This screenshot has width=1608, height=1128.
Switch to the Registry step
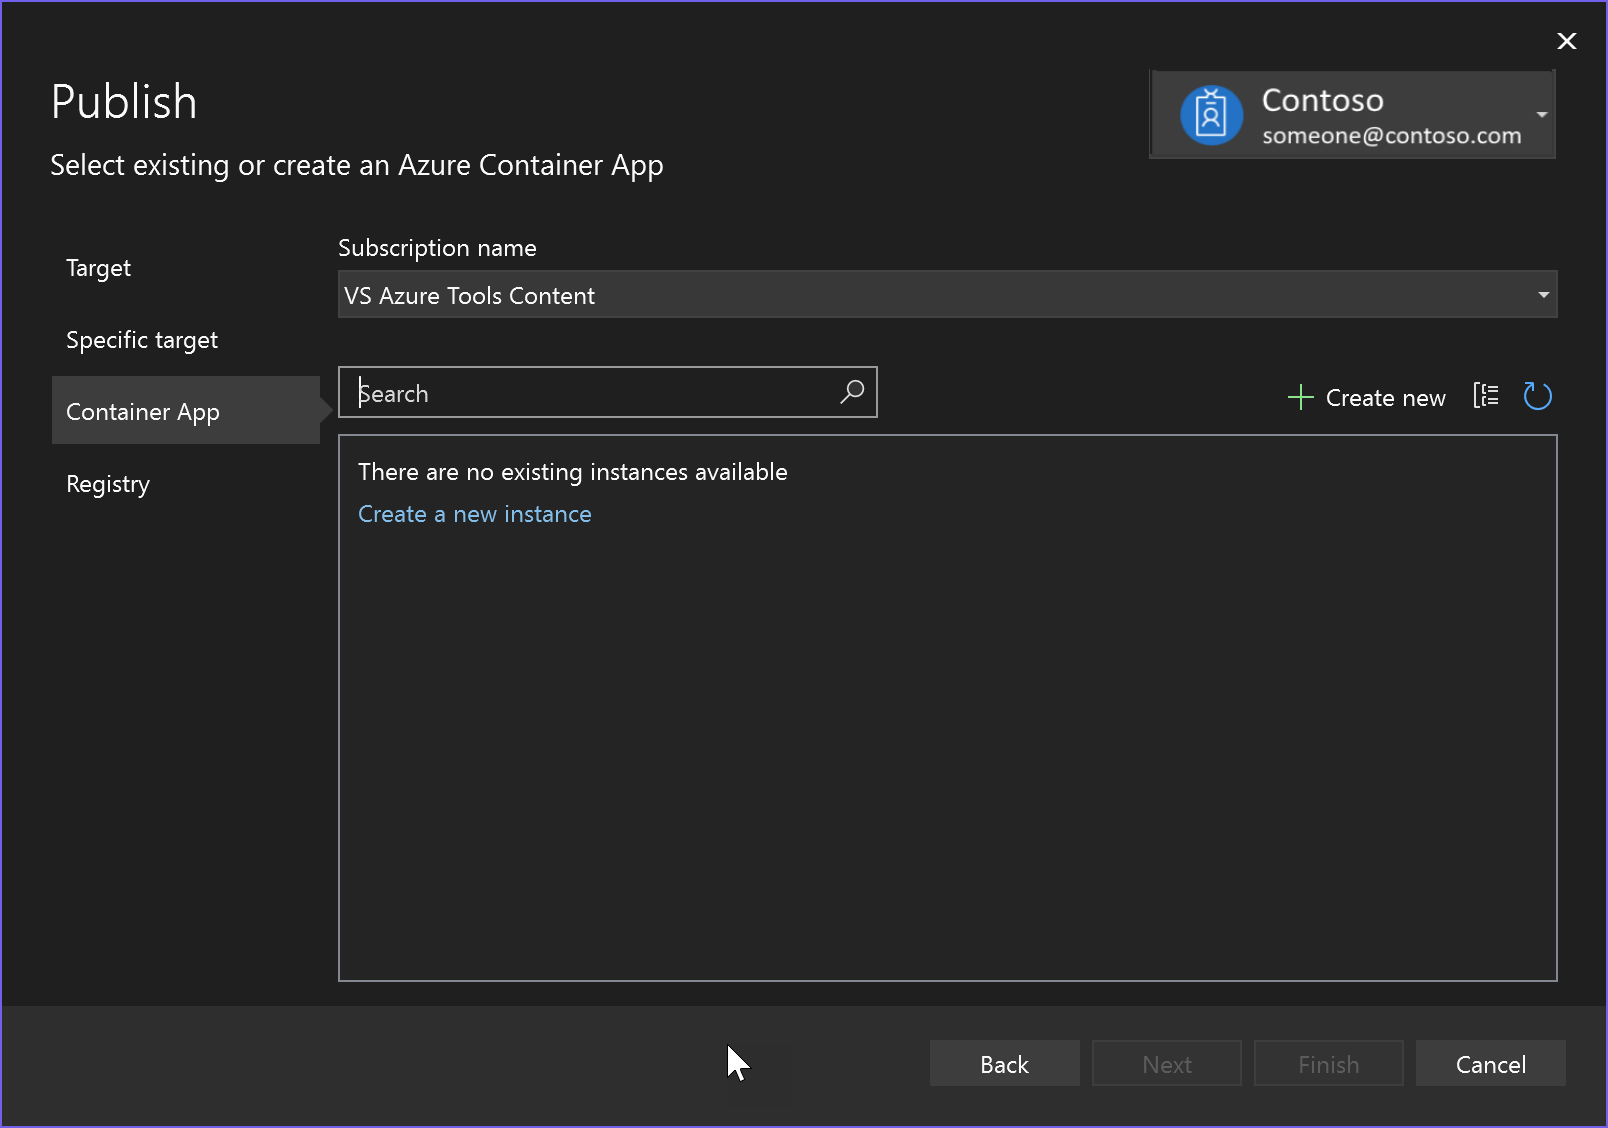[x=108, y=484]
